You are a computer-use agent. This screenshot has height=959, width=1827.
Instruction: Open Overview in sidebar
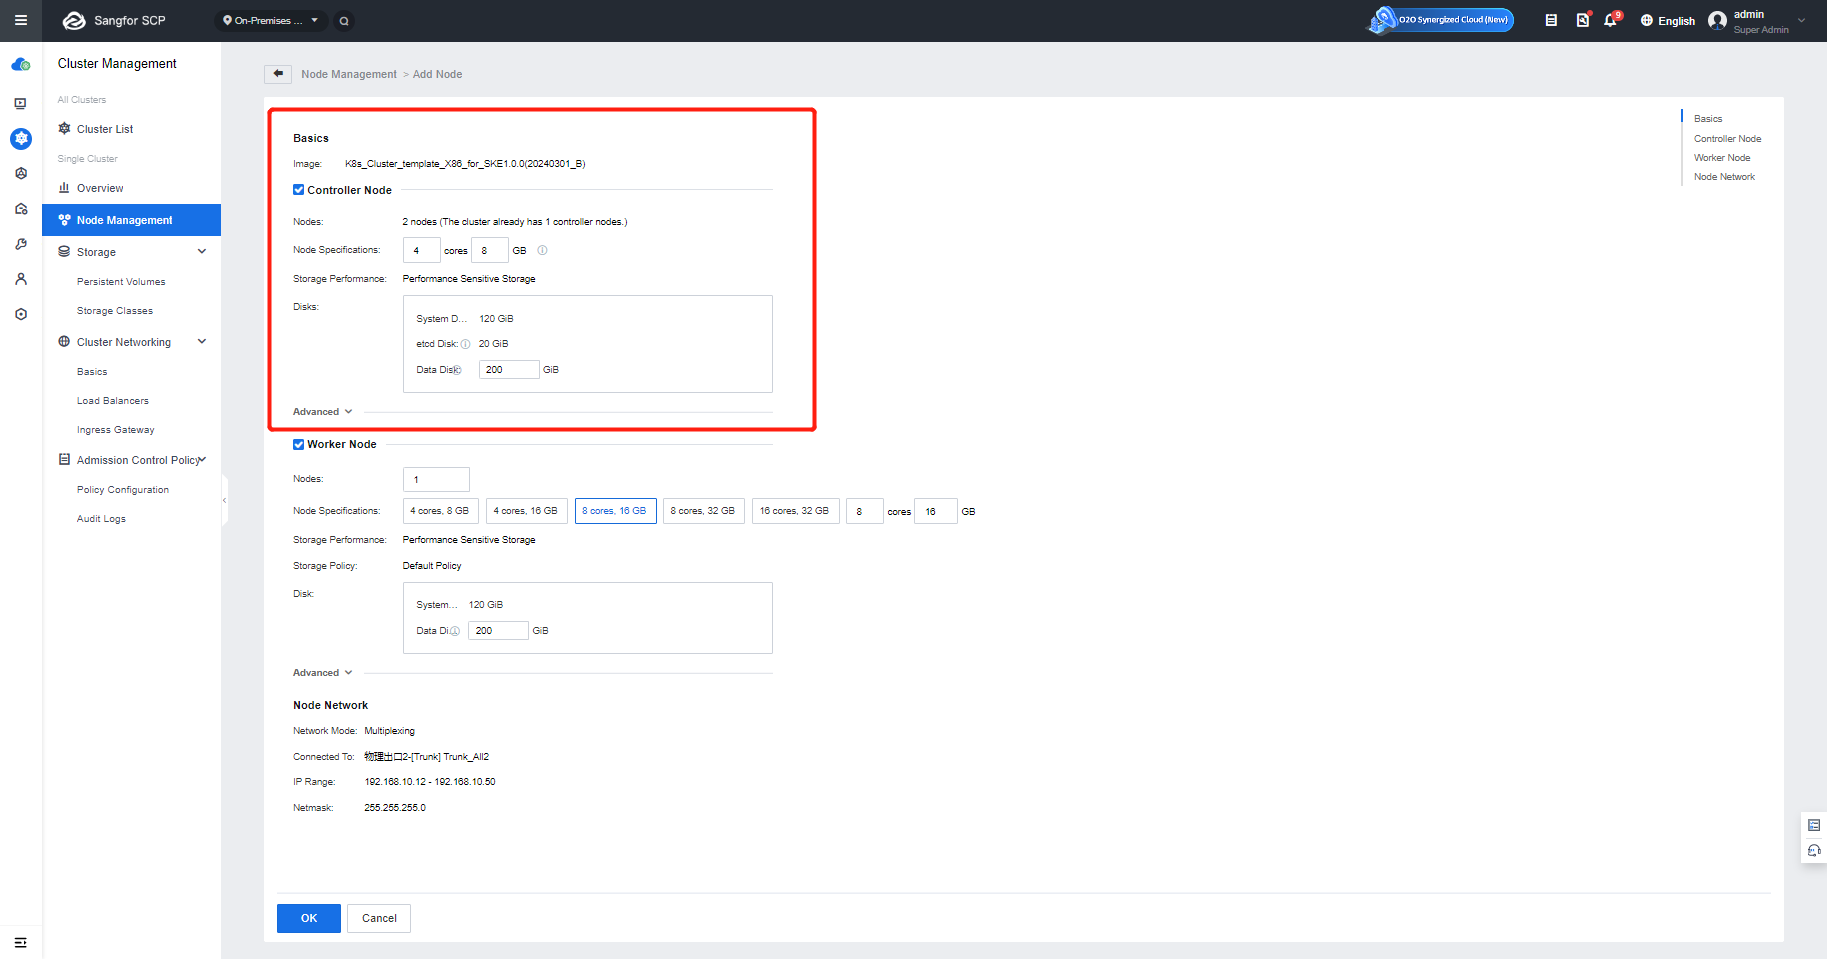pyautogui.click(x=100, y=188)
